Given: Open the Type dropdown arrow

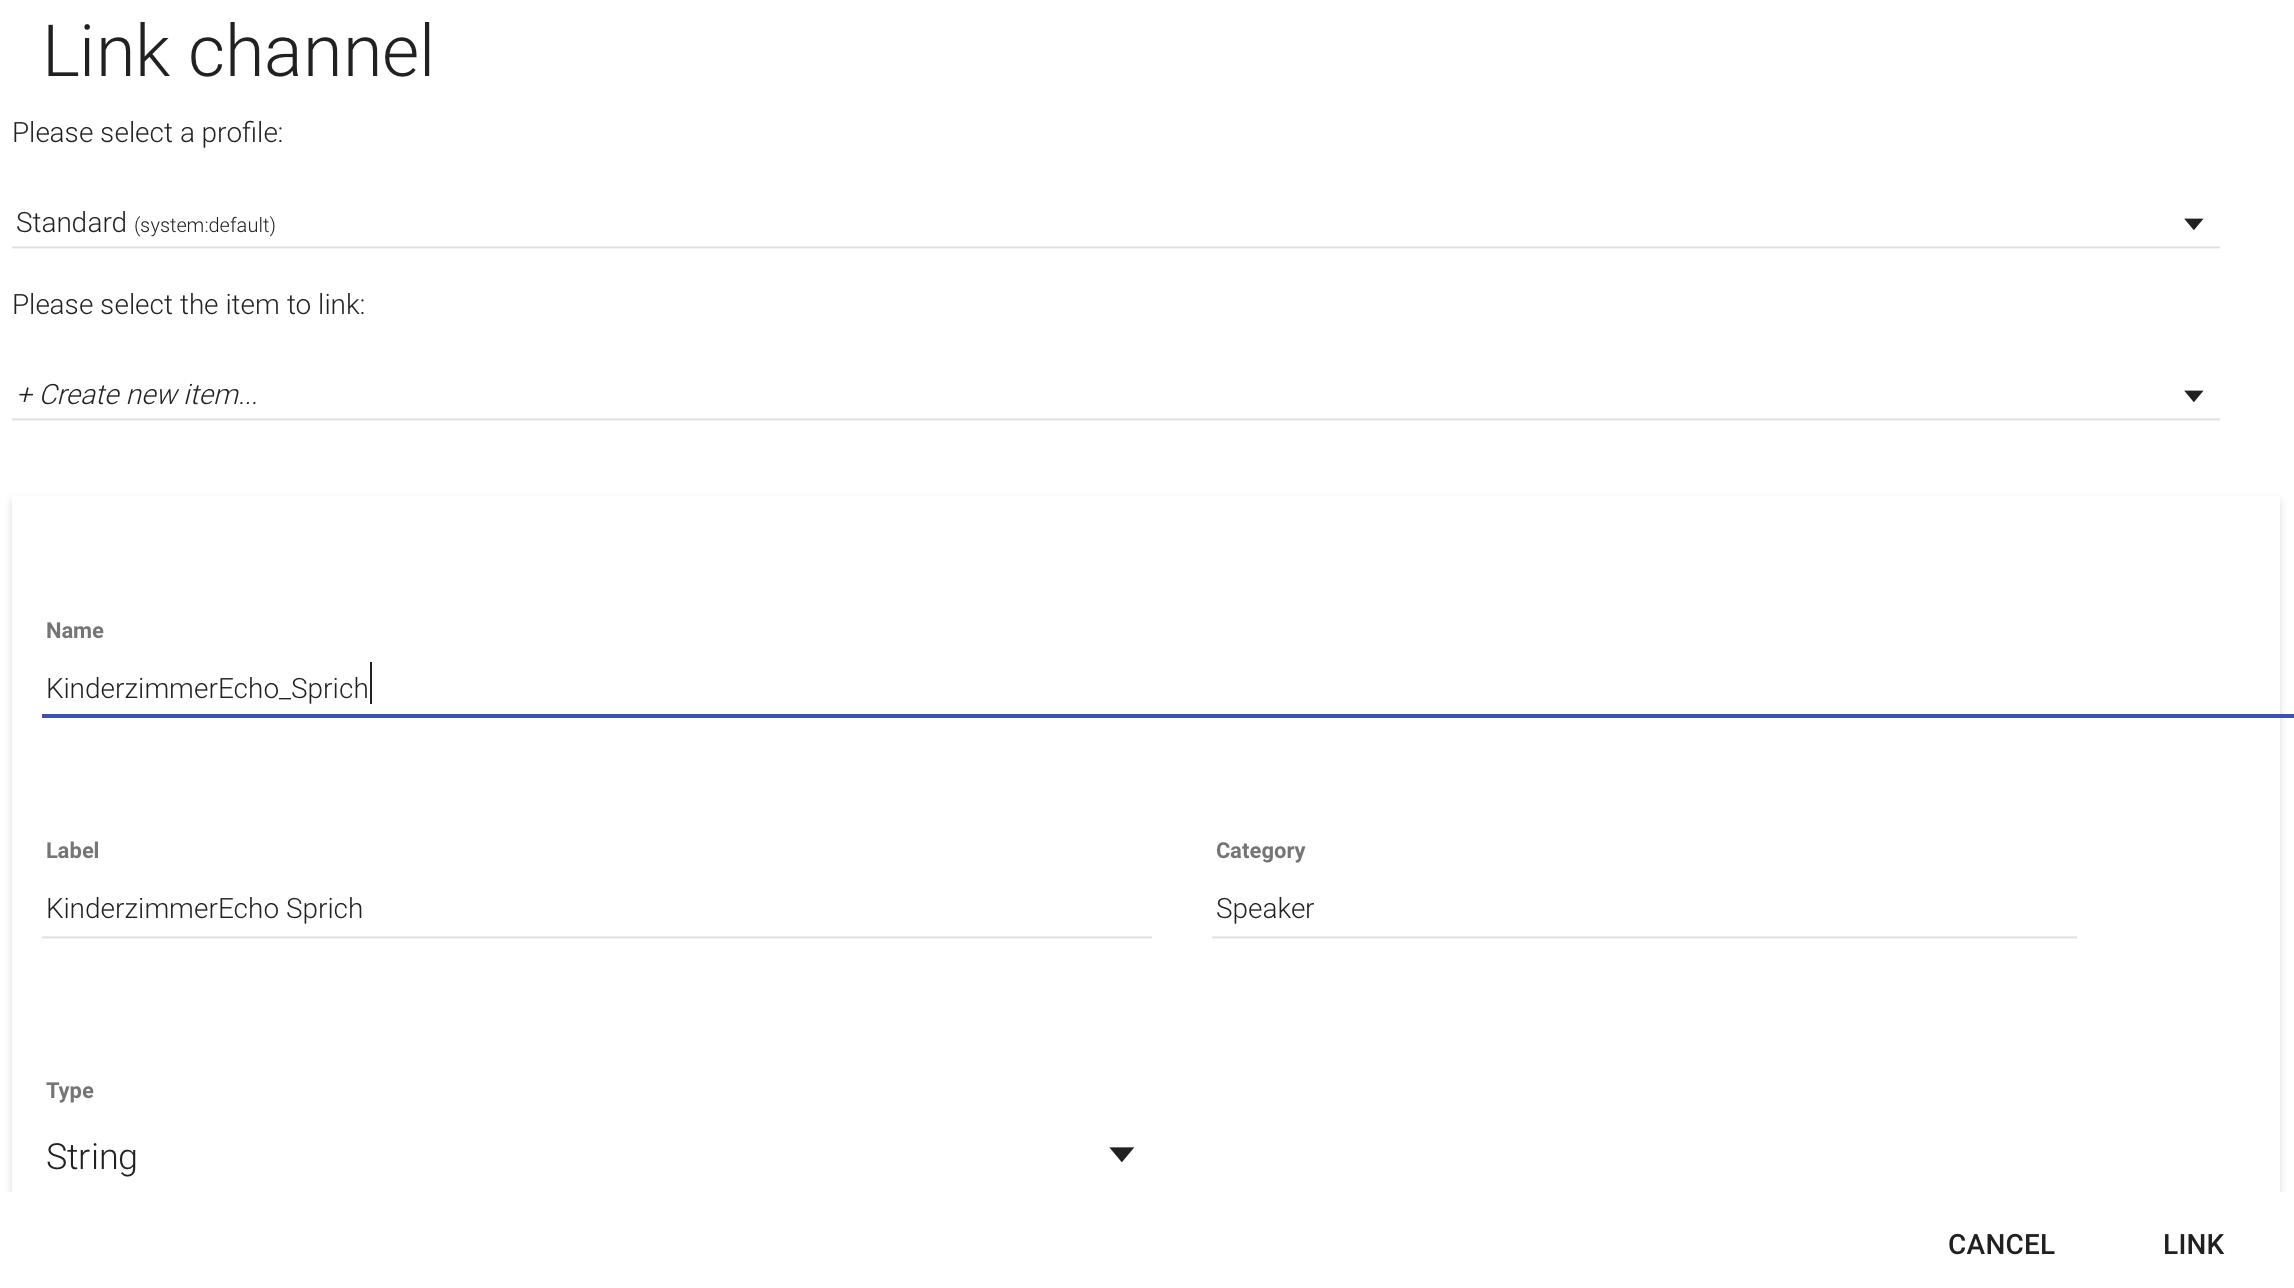Looking at the screenshot, I should click(1121, 1155).
